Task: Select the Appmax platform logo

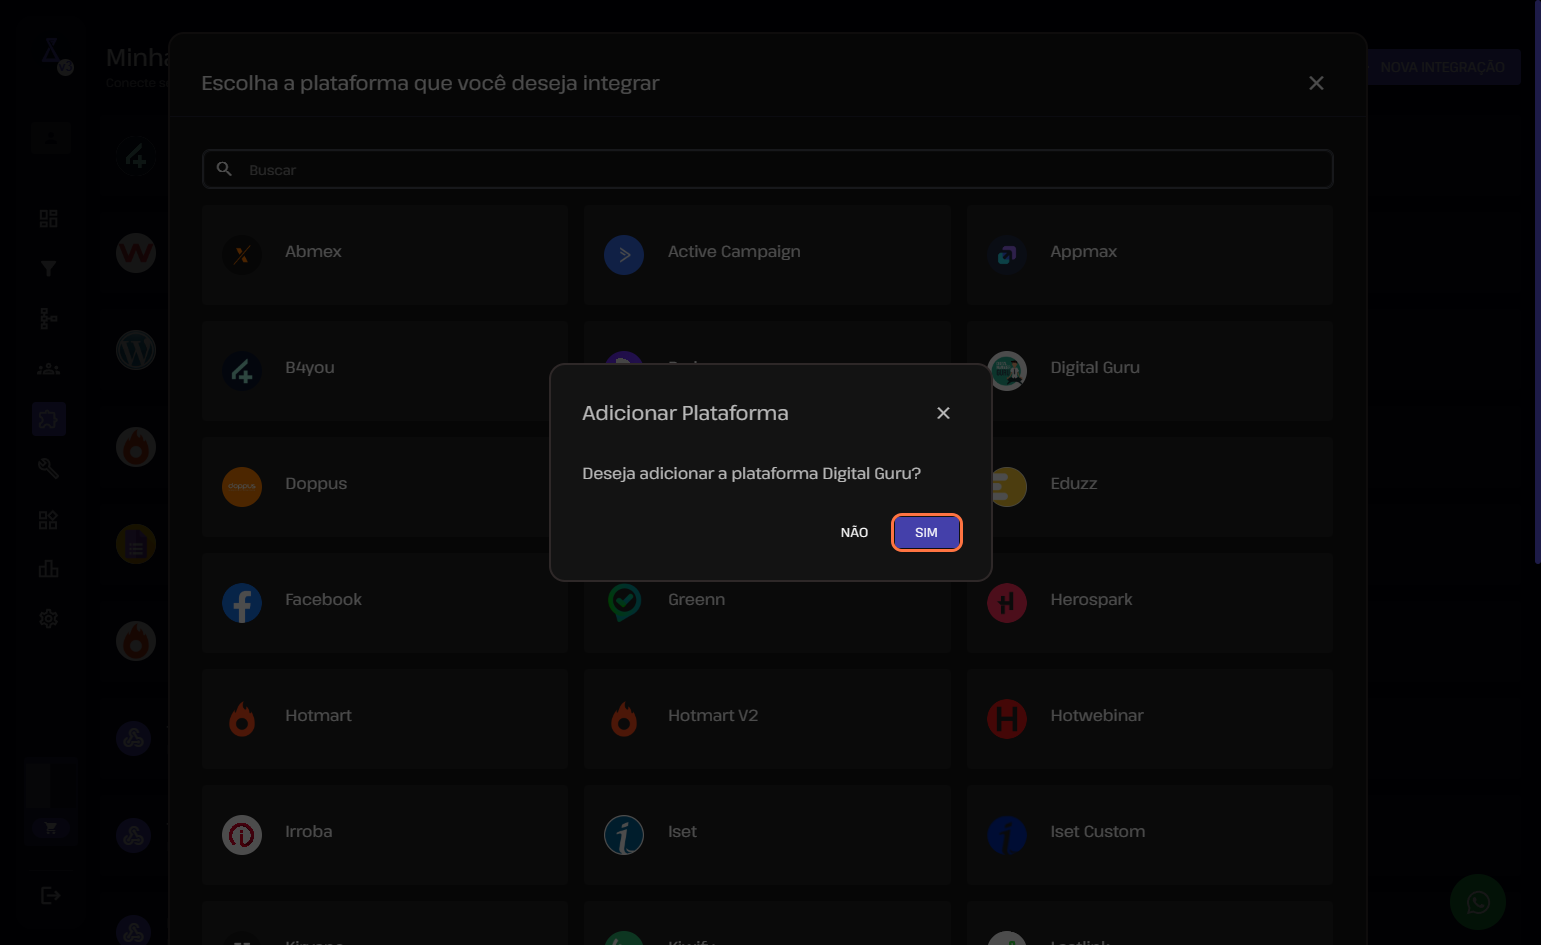Action: (1007, 255)
